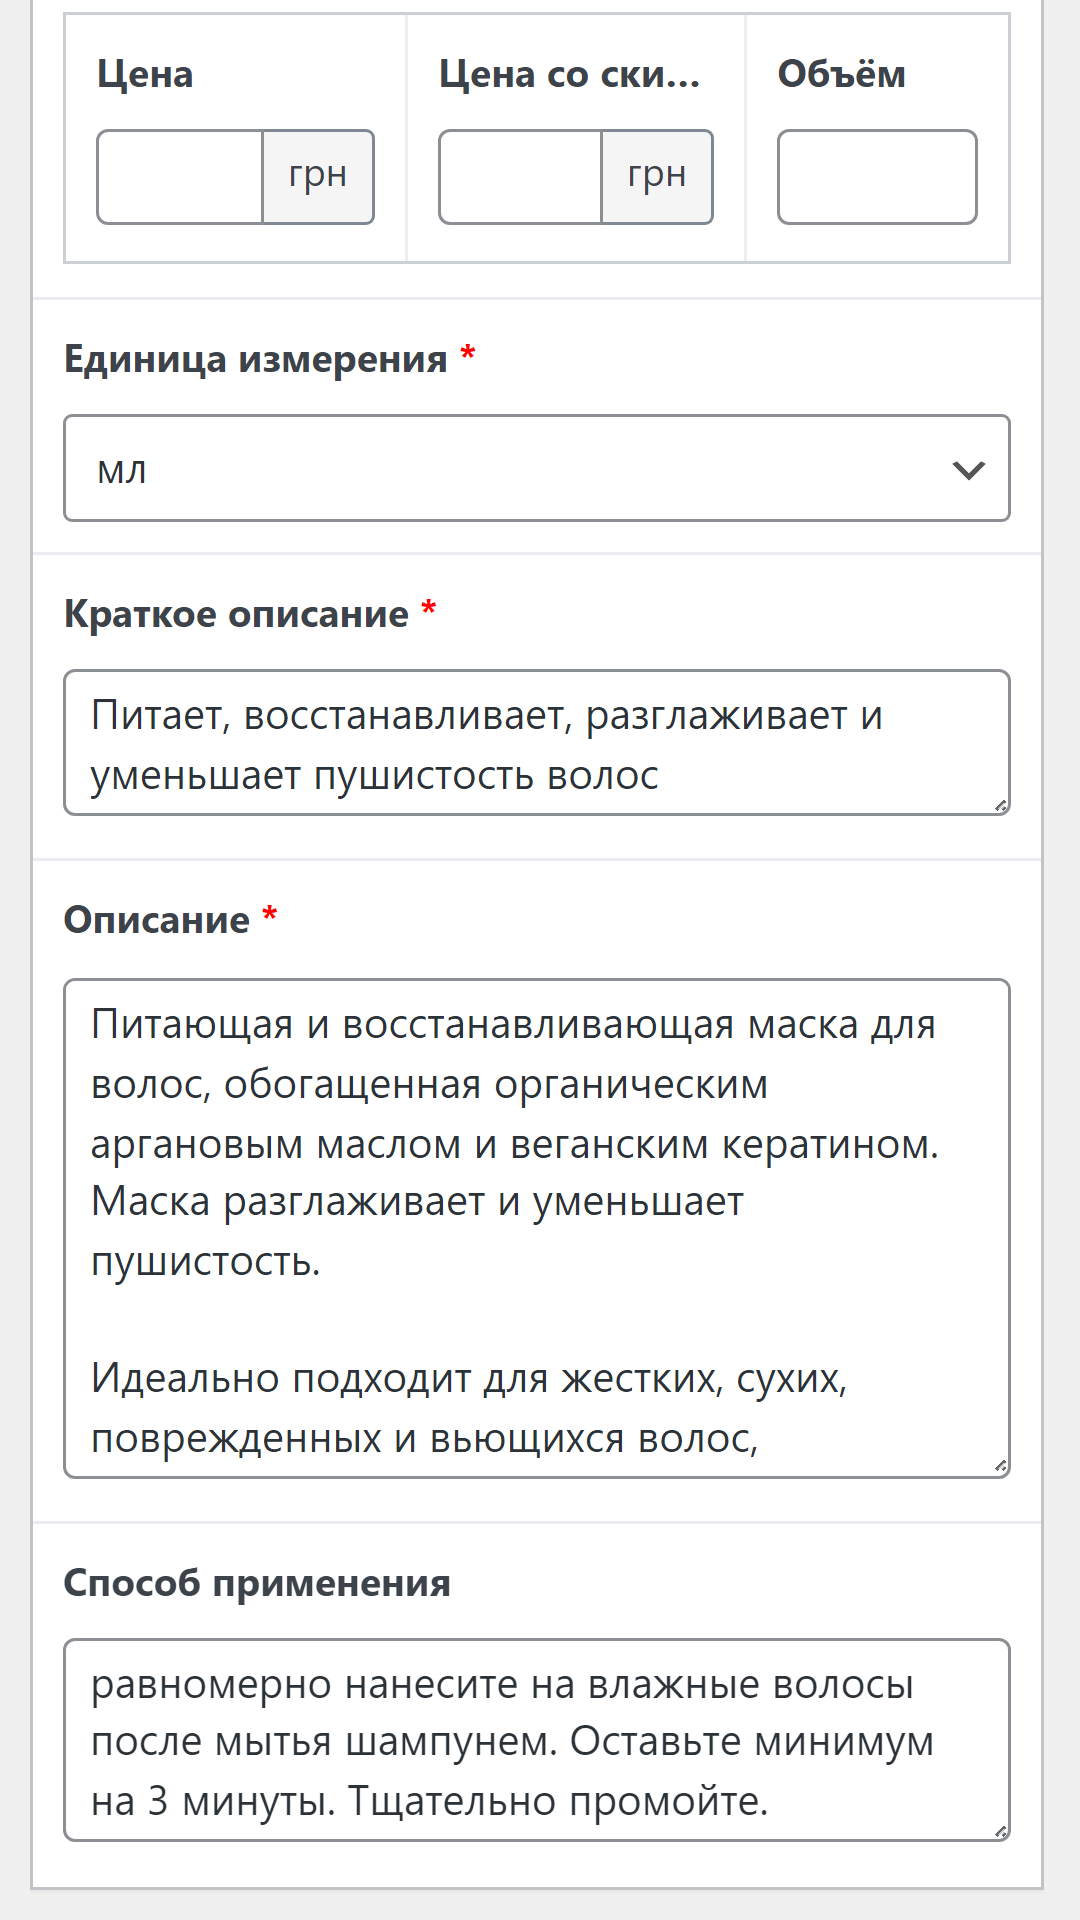
Task: Click inside the Описание text area
Action: [x=536, y=1228]
